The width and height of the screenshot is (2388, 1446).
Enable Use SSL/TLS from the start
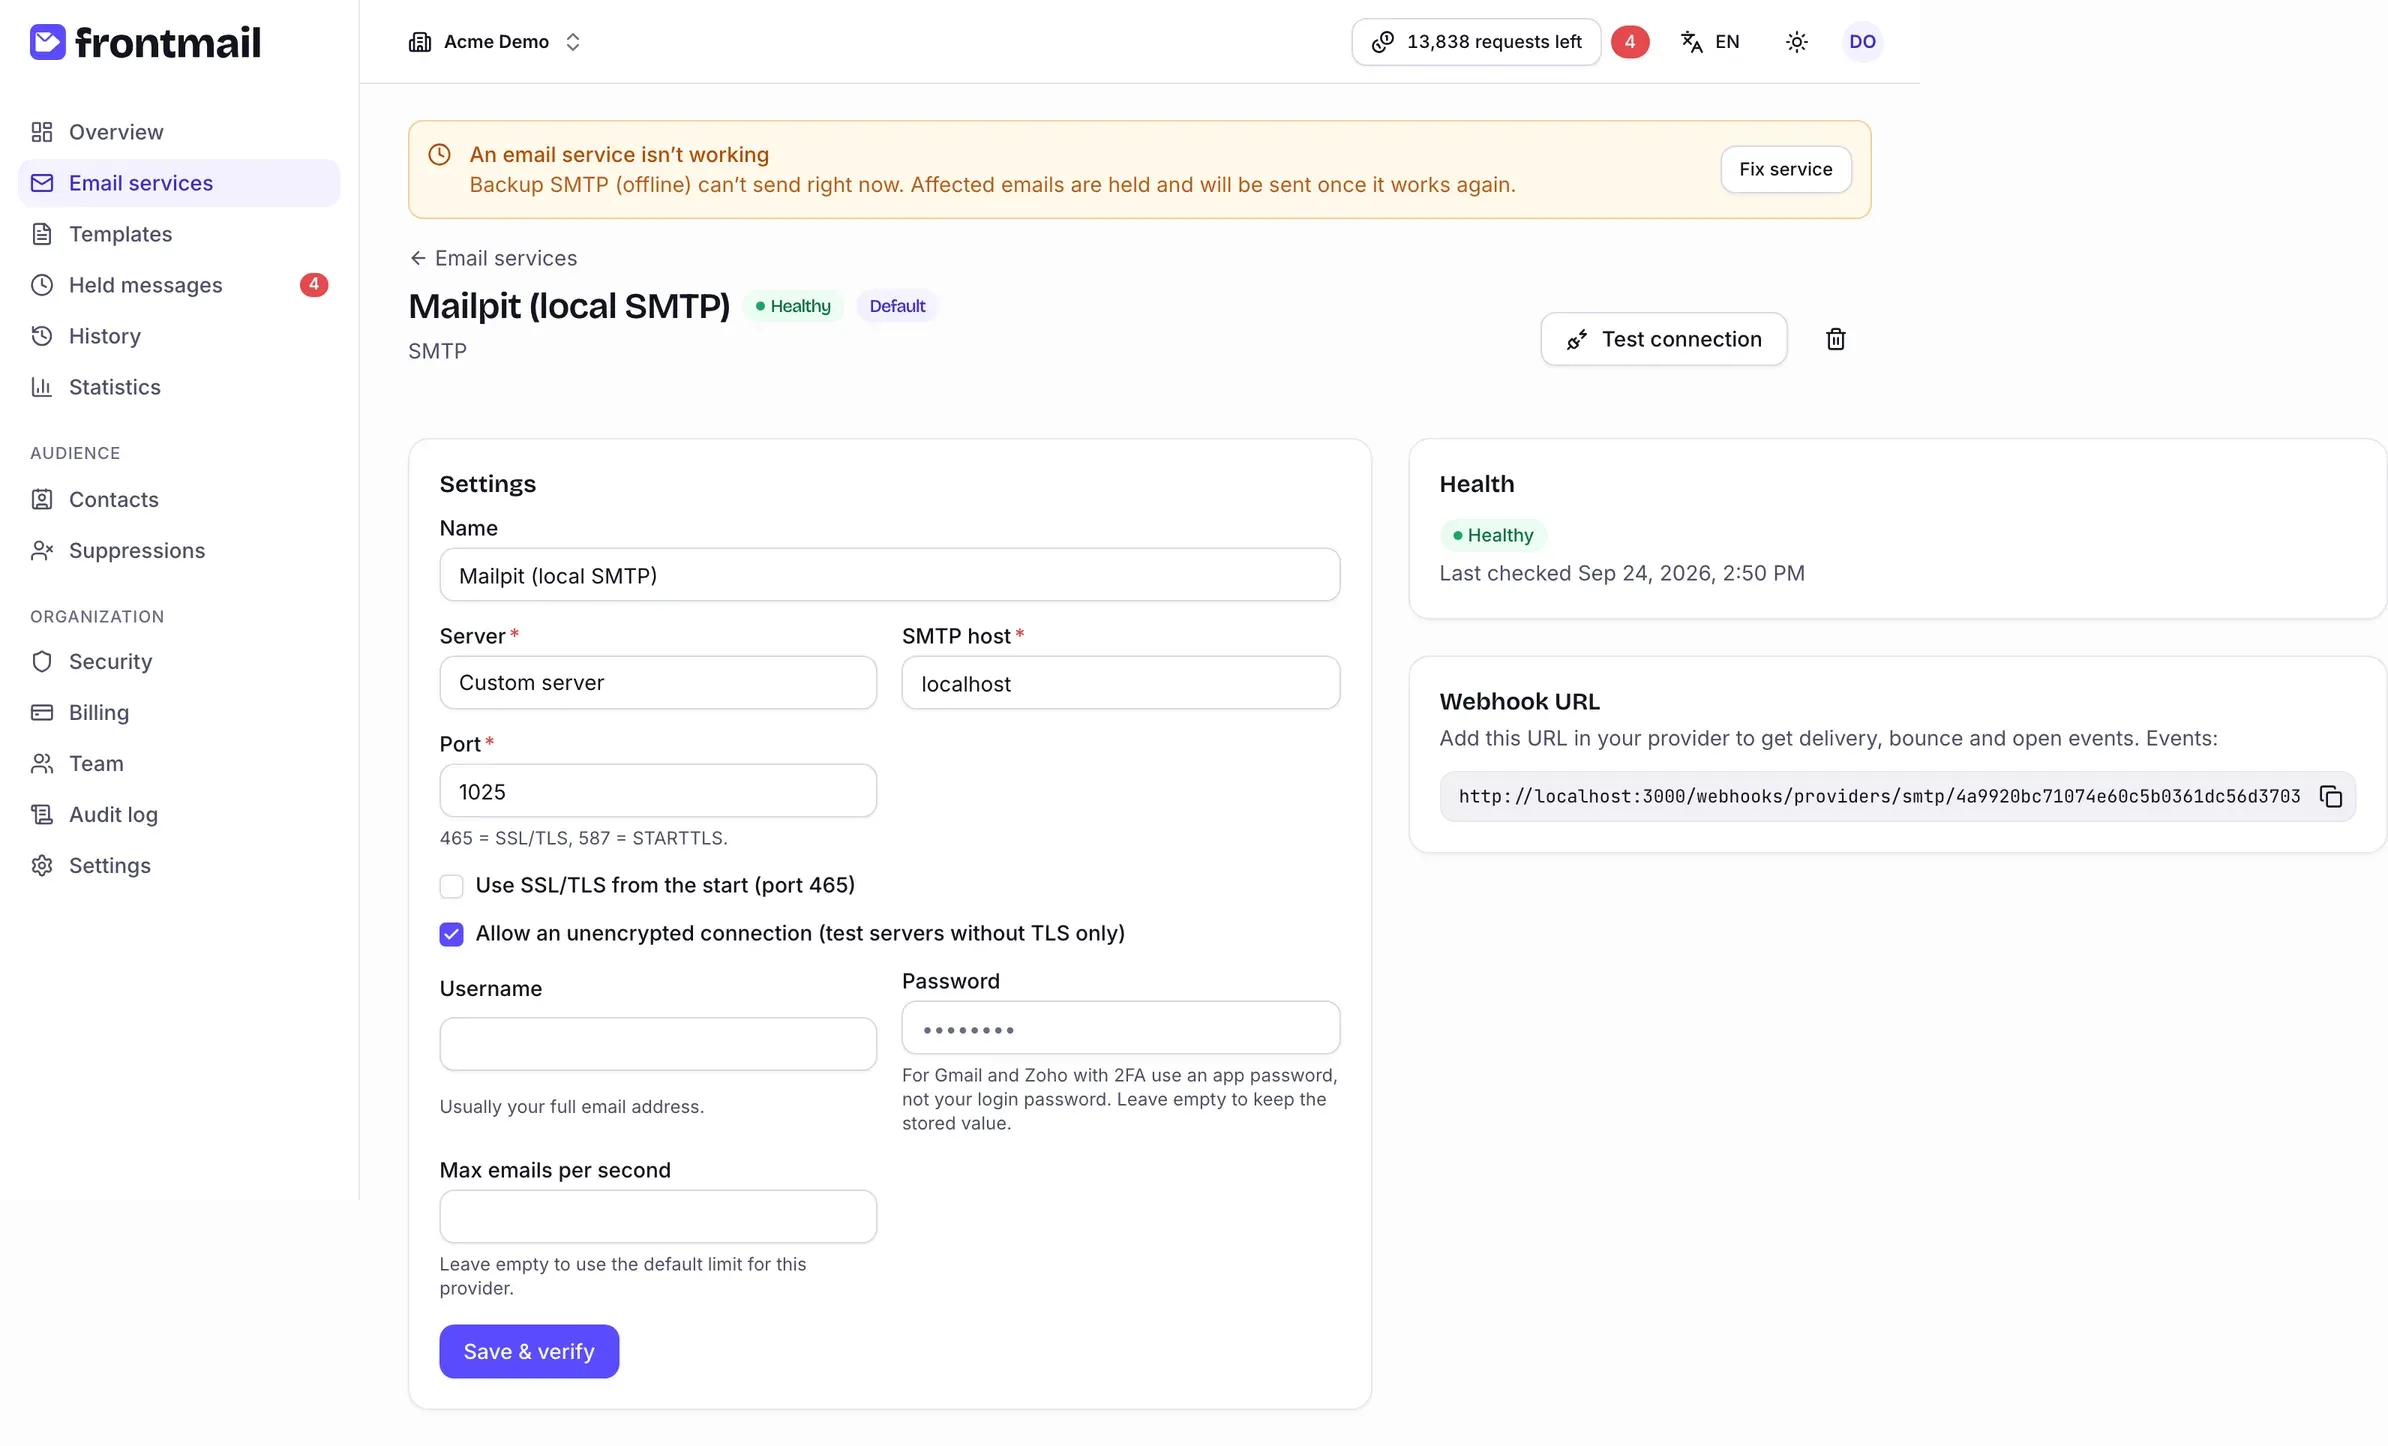[x=452, y=886]
